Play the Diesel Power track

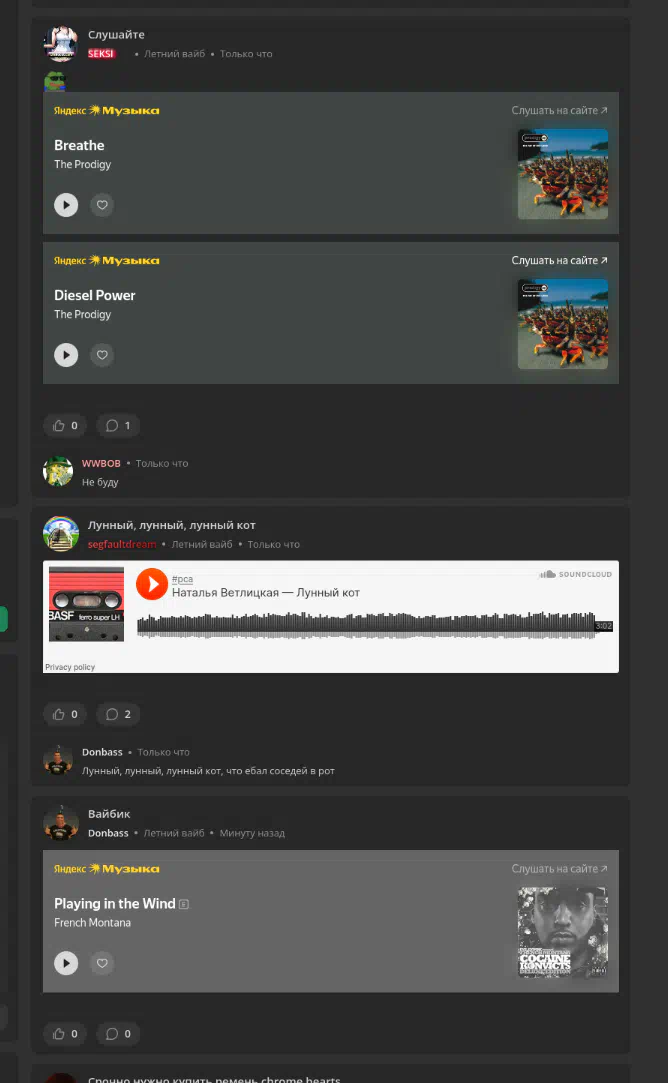66,355
